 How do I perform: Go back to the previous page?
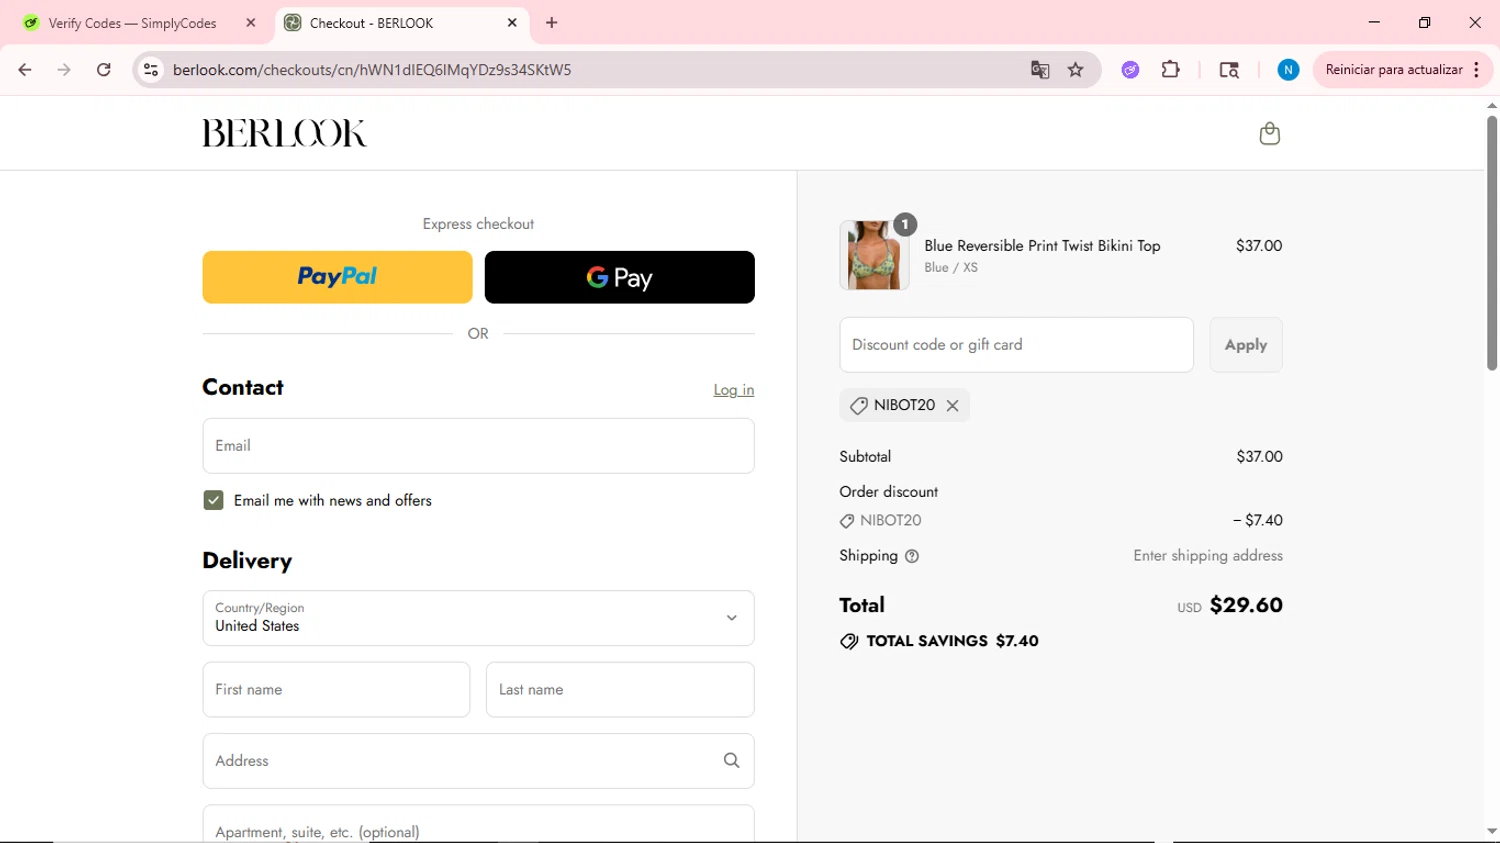25,70
